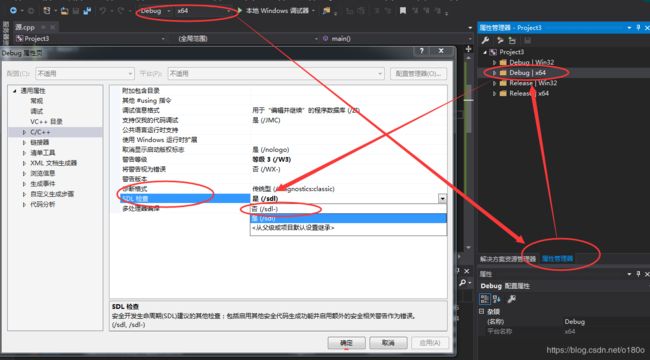Click the property grid vertical scrollbar down arrow
The width and height of the screenshot is (650, 360).
[468, 248]
